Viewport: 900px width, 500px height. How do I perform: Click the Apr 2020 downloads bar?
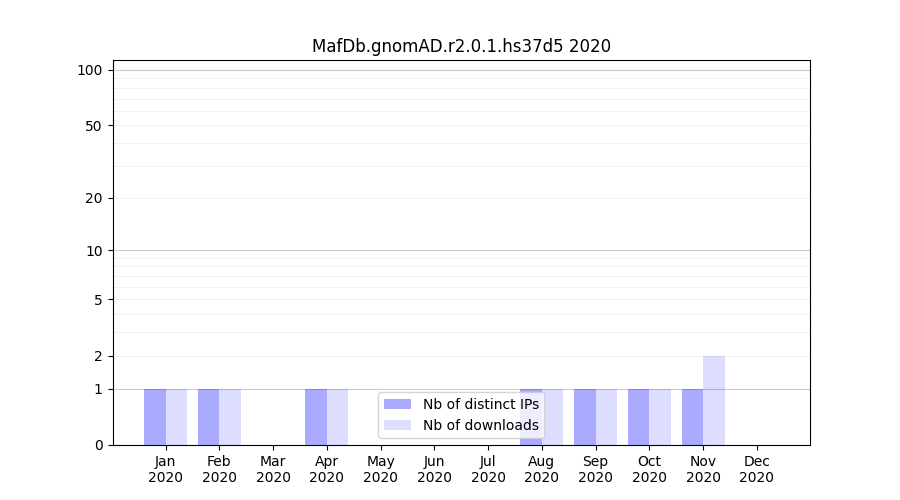tap(338, 417)
